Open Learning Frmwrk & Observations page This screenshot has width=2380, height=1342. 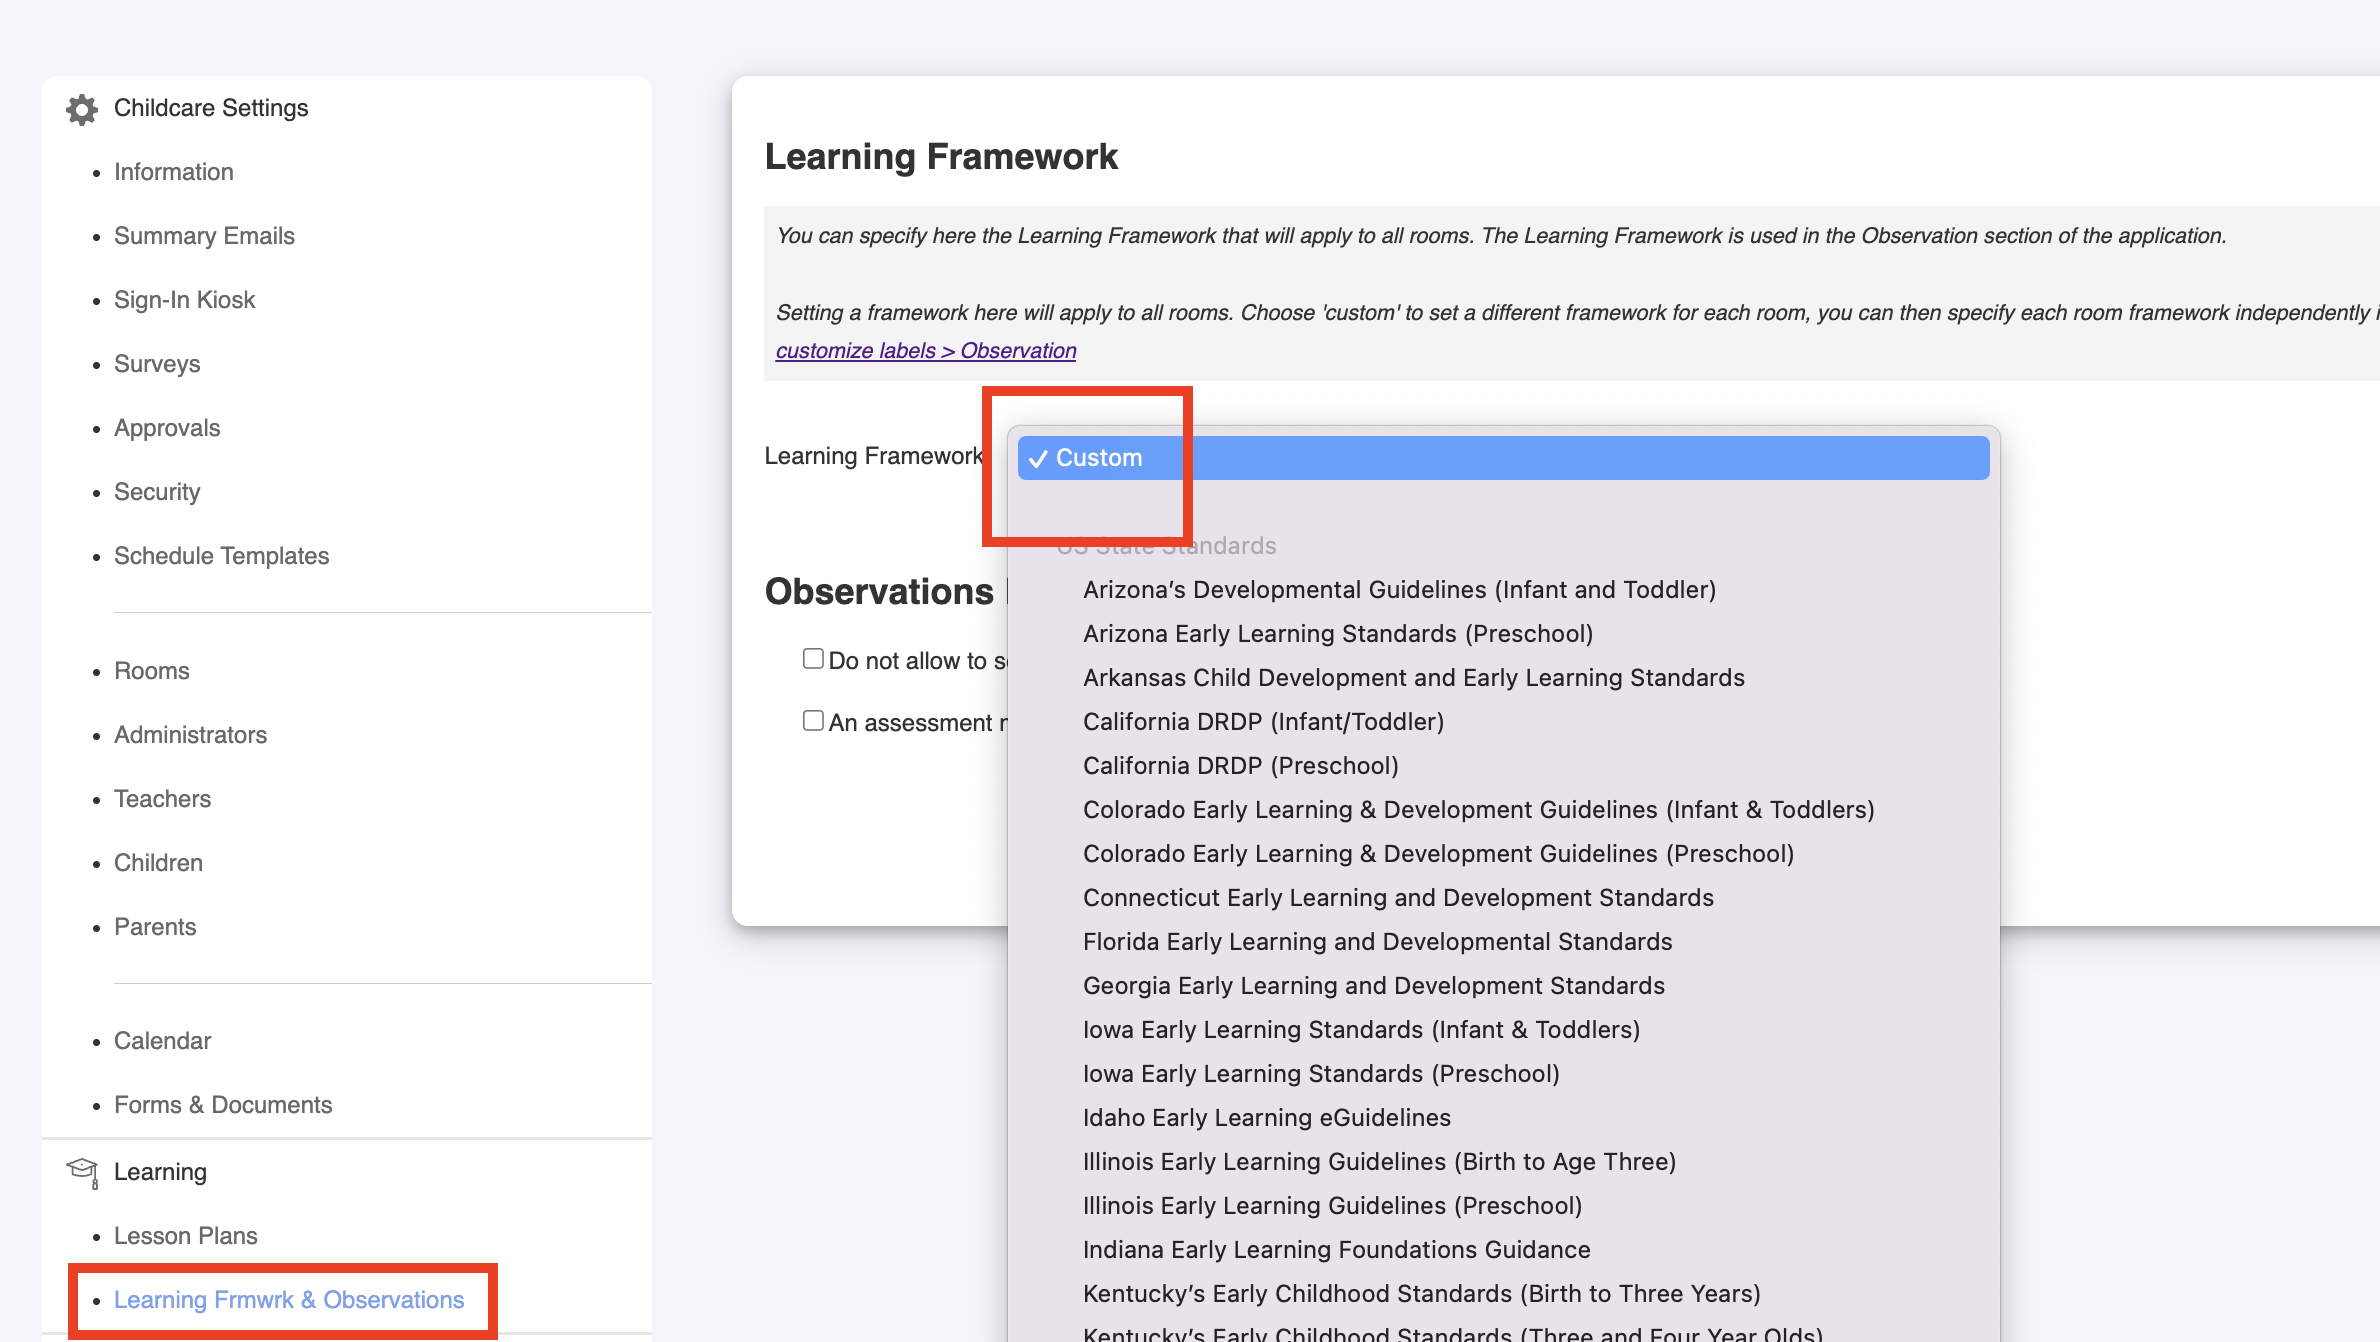point(288,1300)
